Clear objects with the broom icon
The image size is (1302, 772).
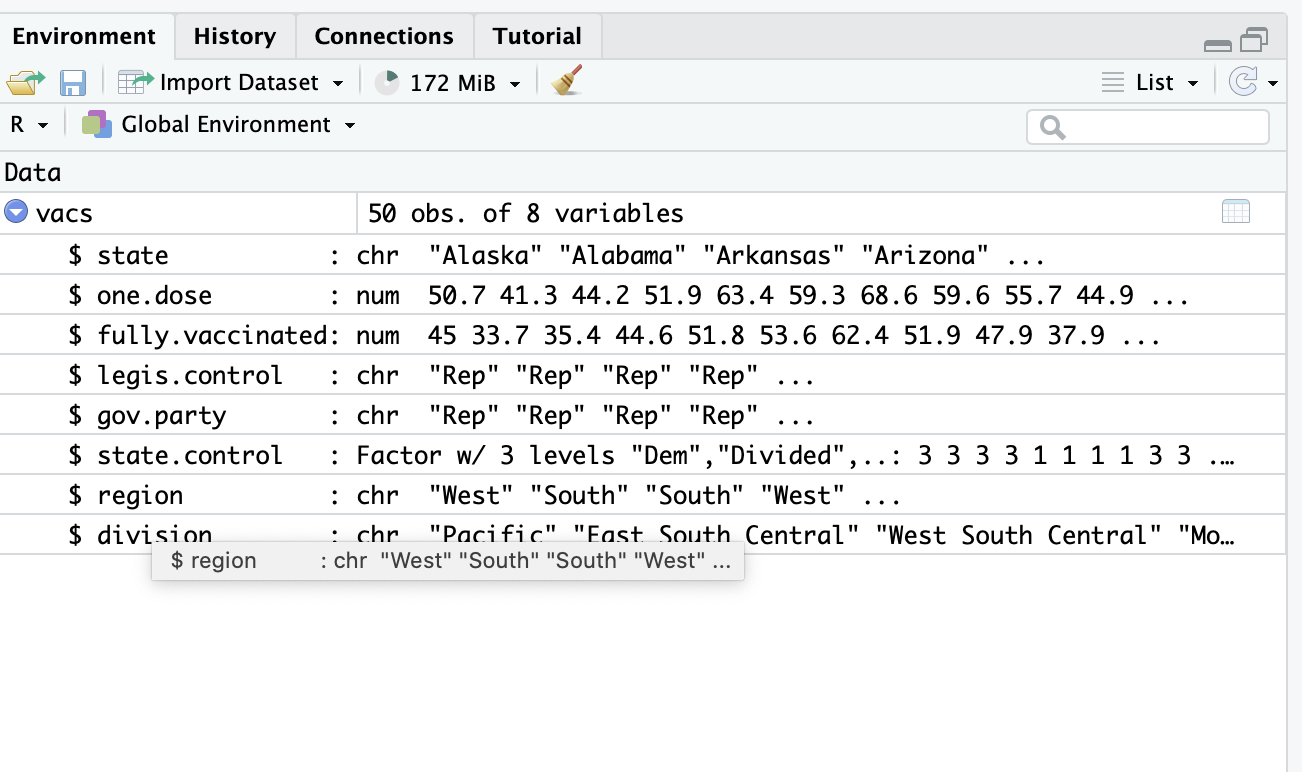(567, 82)
